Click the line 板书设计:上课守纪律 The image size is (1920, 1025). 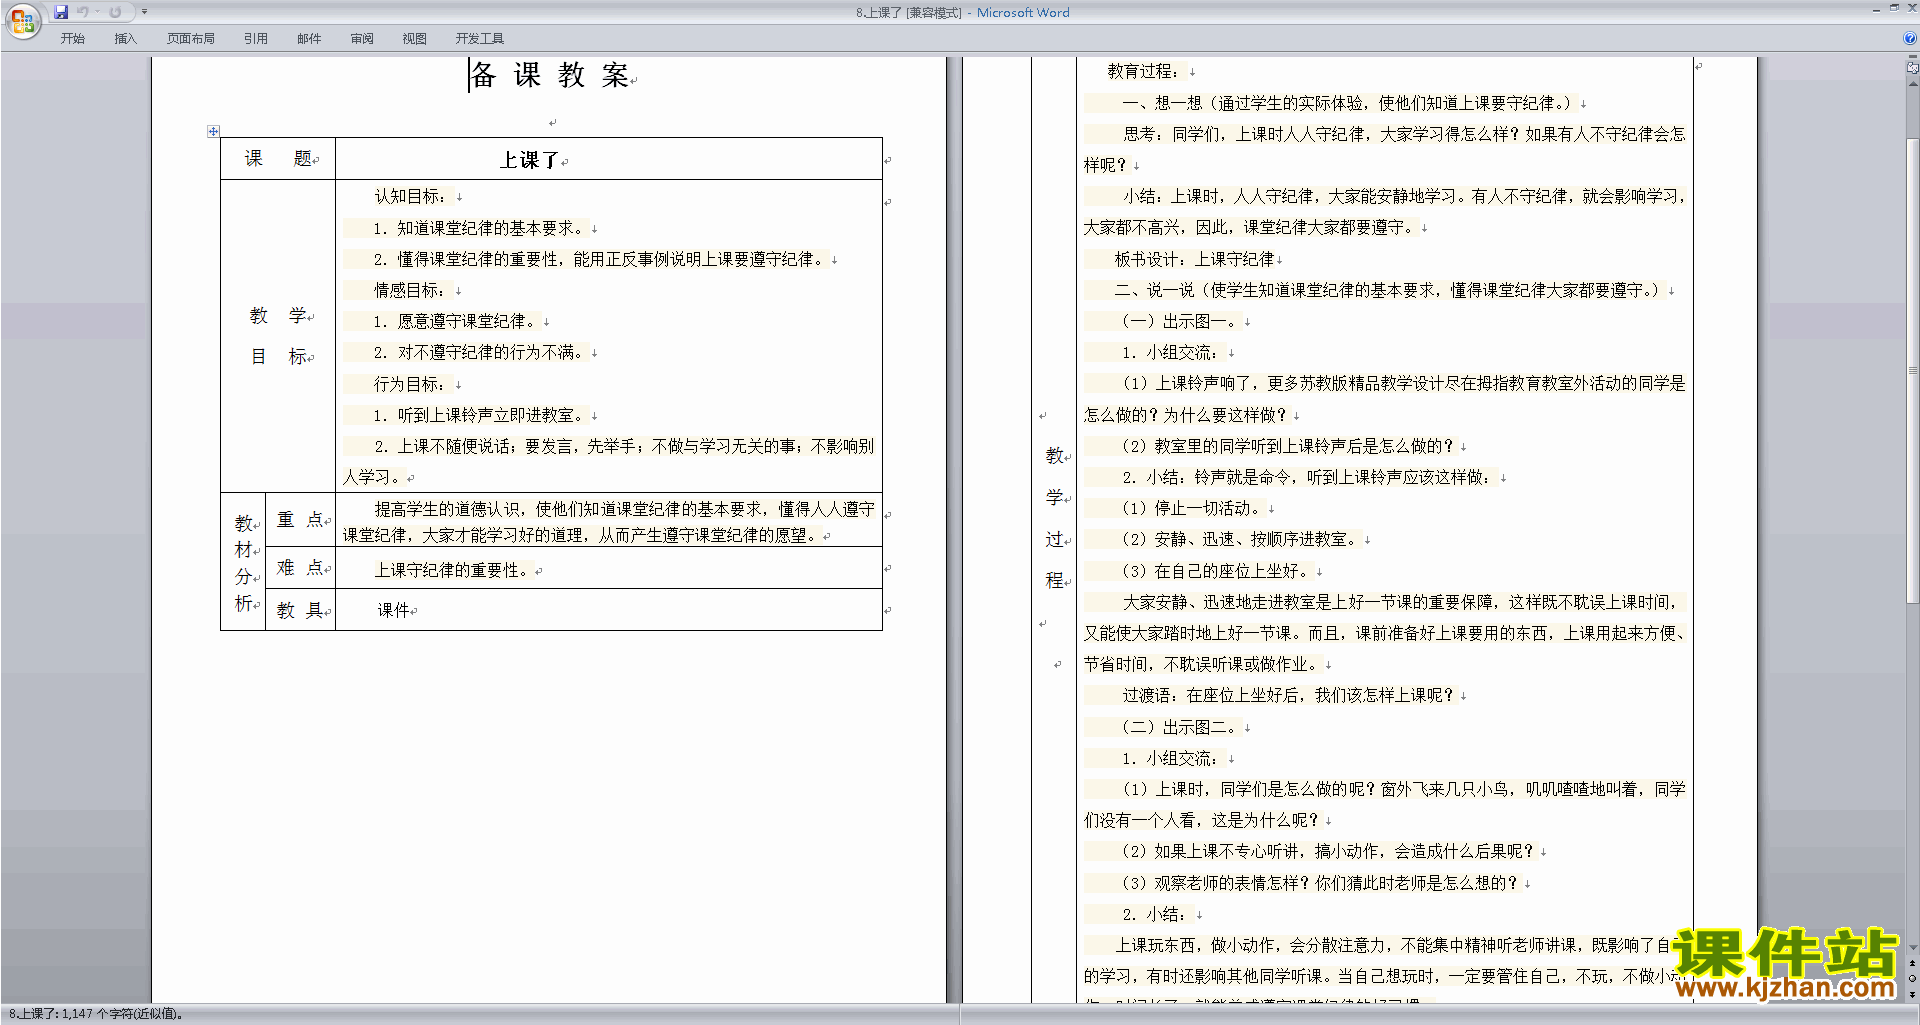[x=1194, y=259]
